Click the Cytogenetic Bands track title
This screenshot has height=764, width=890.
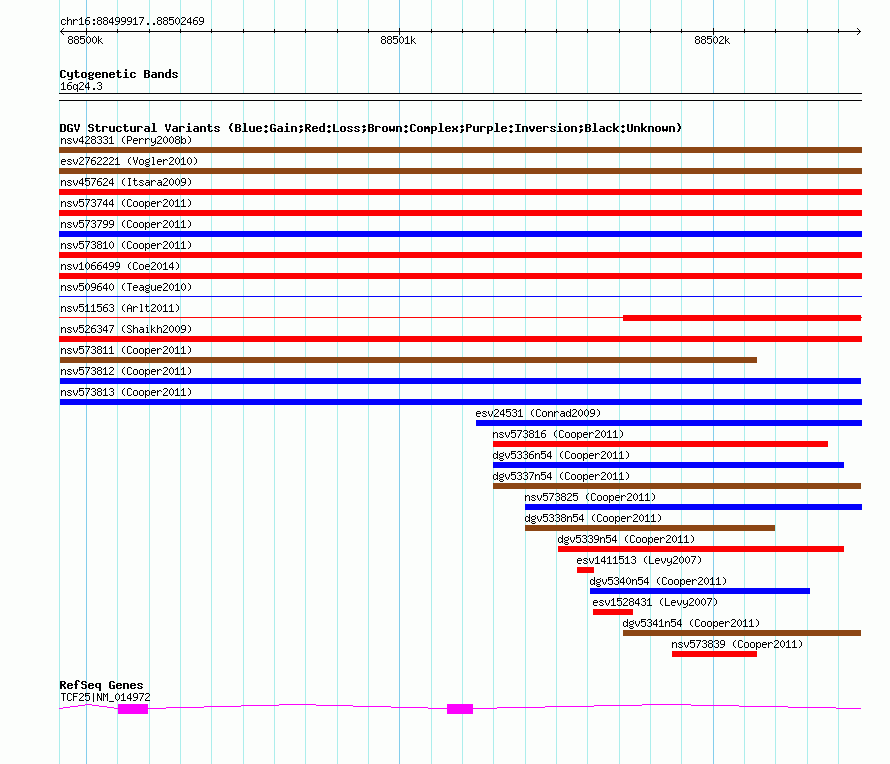click(x=119, y=74)
